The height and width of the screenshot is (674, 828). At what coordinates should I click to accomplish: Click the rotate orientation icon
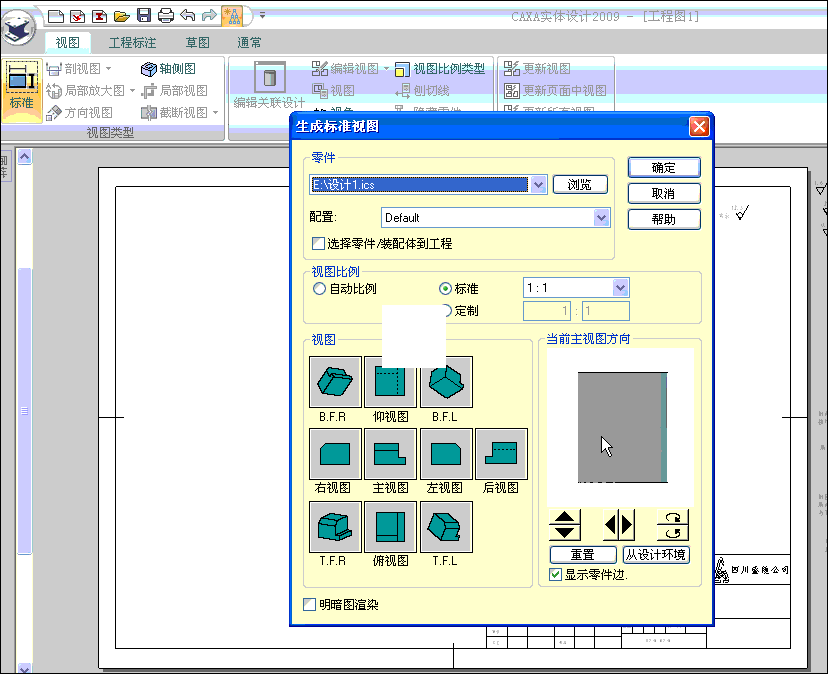tap(673, 525)
